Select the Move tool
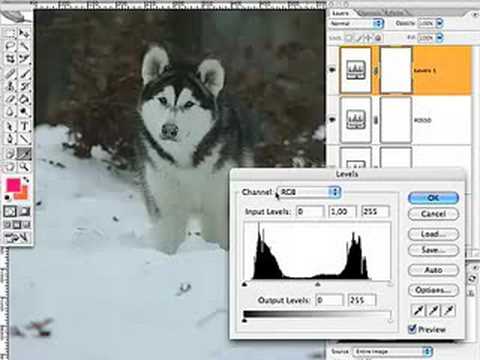 coord(24,33)
